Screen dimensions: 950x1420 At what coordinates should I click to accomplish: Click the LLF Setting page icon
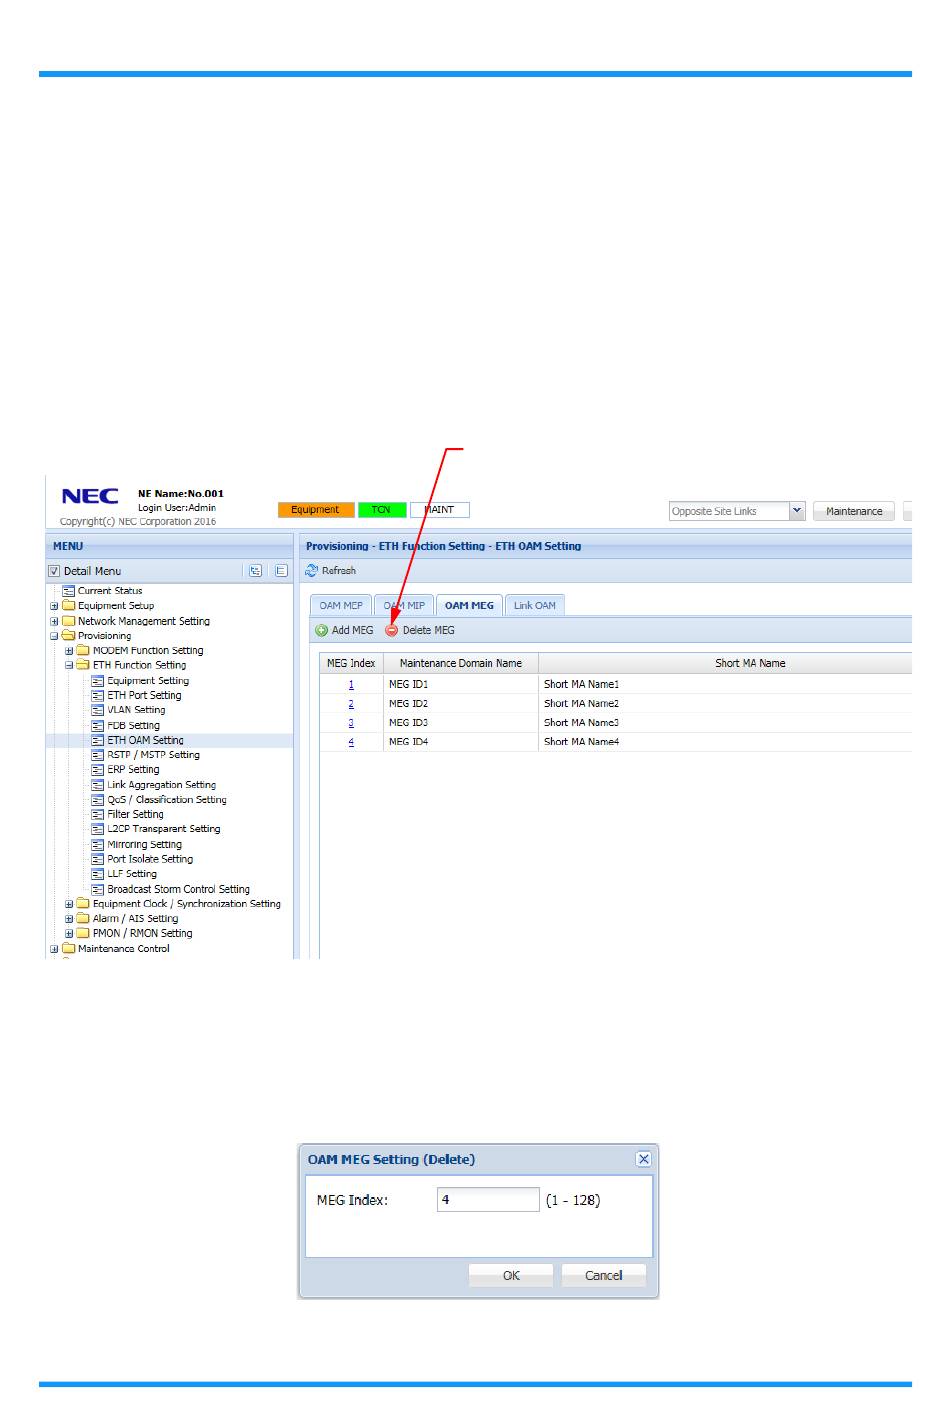(98, 874)
